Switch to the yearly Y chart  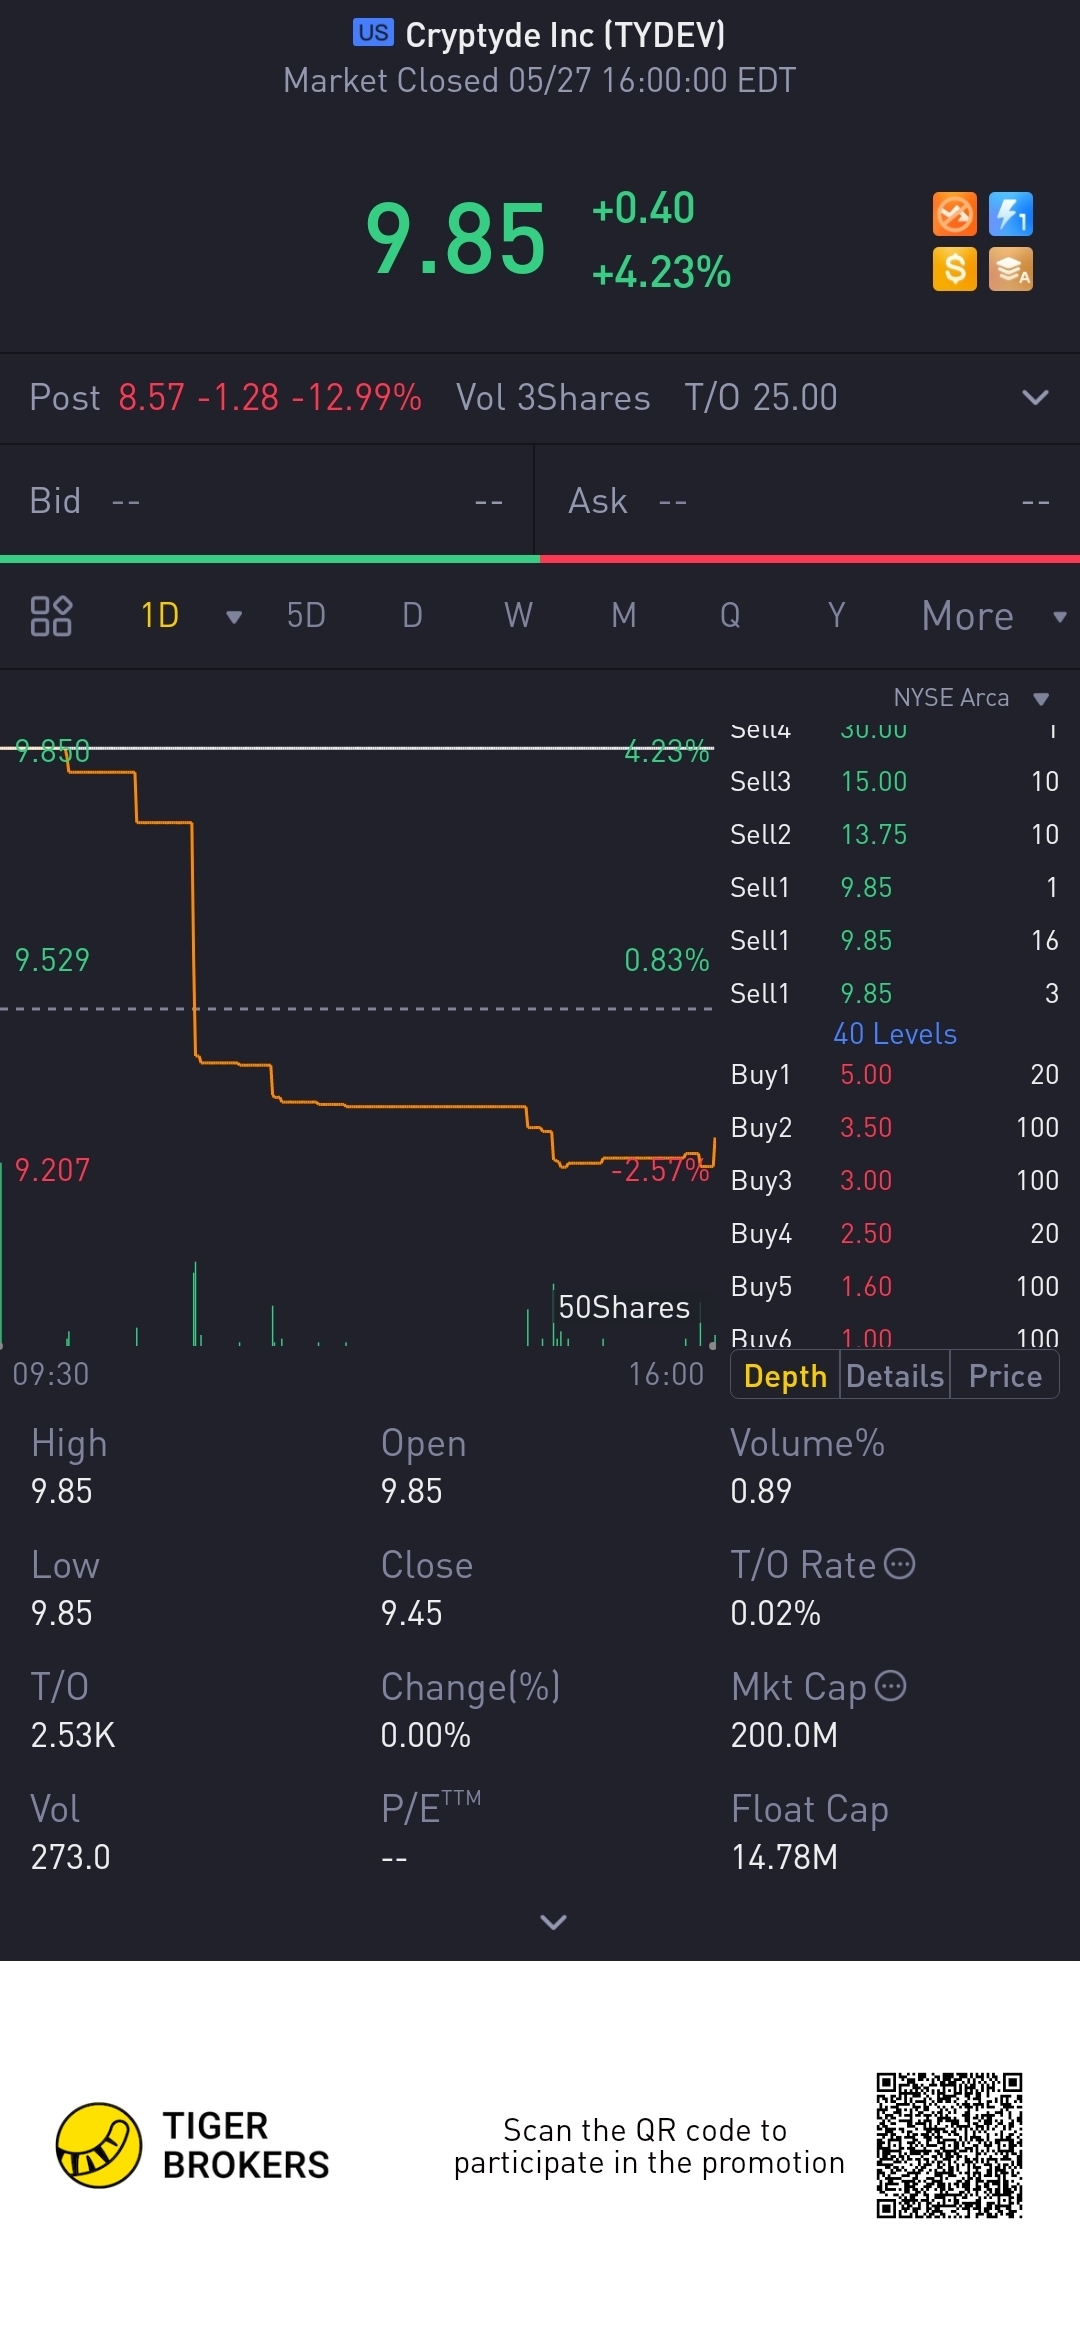click(837, 616)
